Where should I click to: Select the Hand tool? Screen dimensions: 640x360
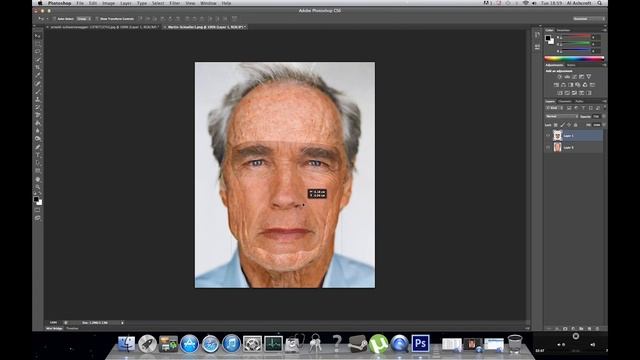38,179
